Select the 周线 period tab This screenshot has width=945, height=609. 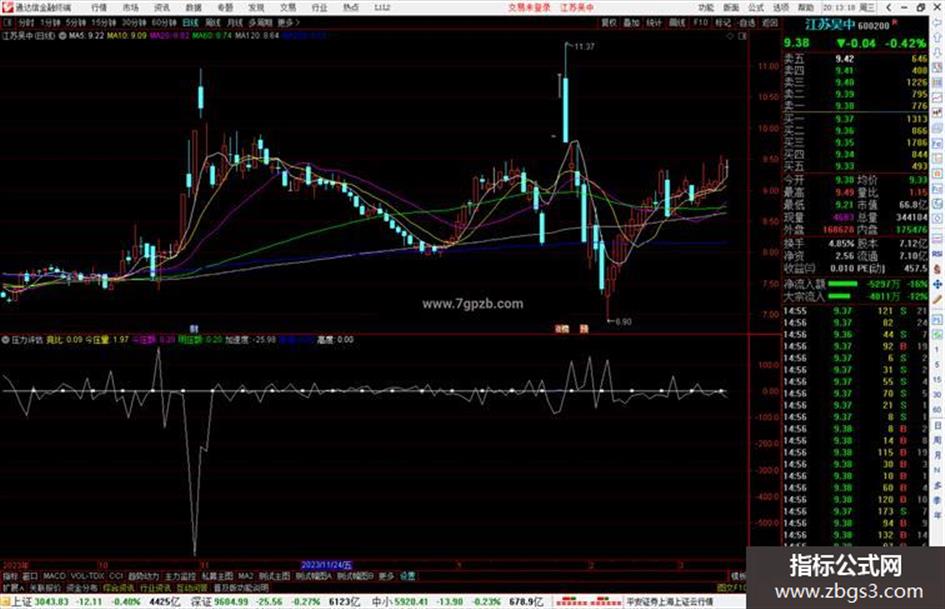[213, 22]
